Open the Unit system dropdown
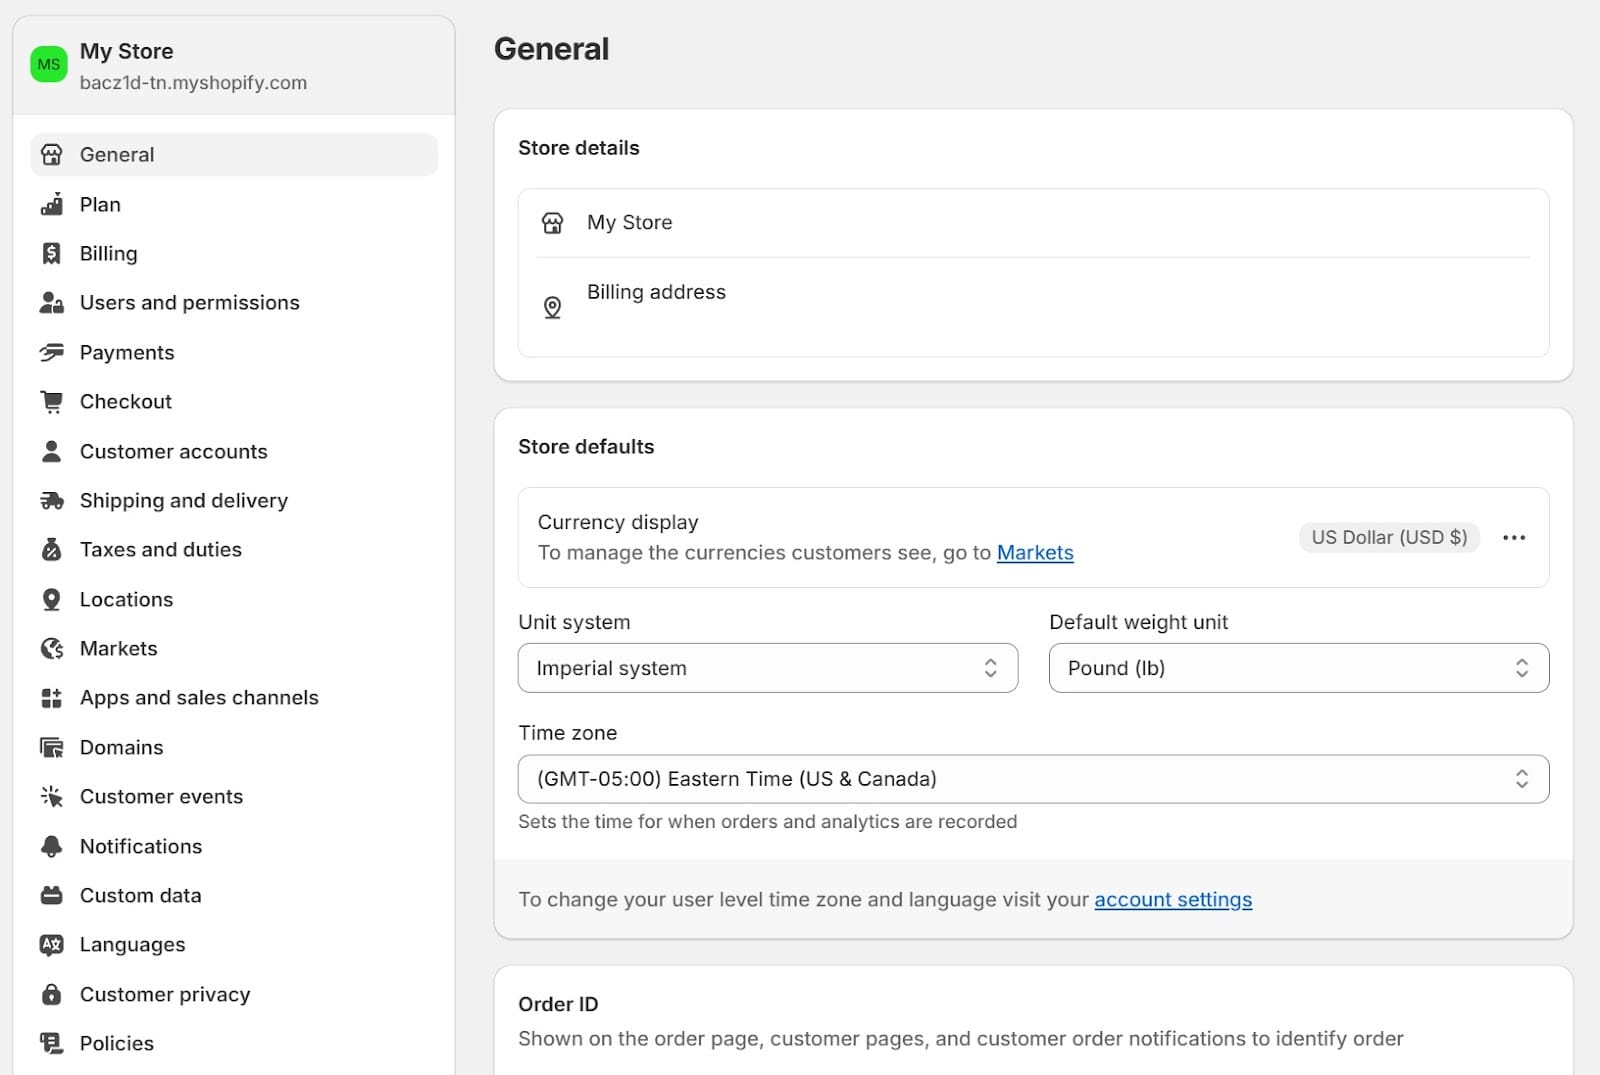Screen dimensions: 1600x1075 click(767, 668)
